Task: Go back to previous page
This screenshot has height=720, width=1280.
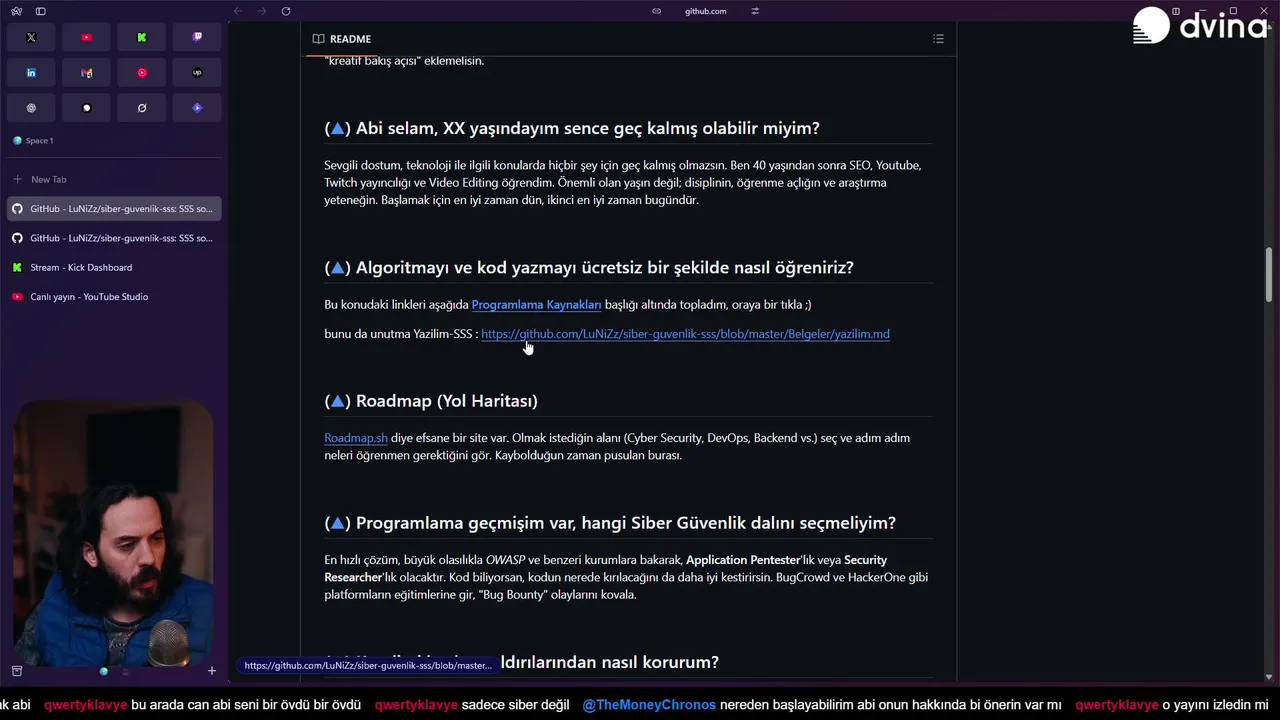Action: (238, 11)
